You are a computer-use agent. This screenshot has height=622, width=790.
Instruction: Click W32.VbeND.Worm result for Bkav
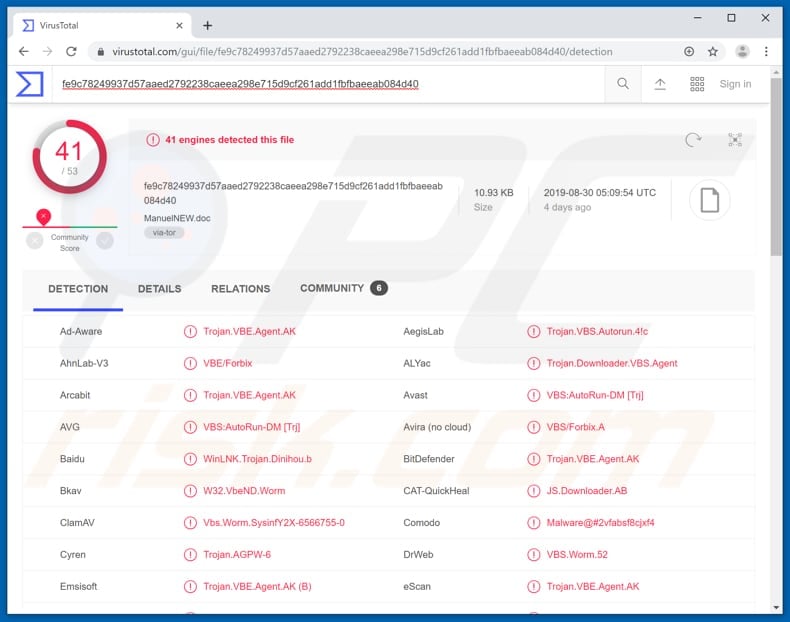tap(244, 491)
